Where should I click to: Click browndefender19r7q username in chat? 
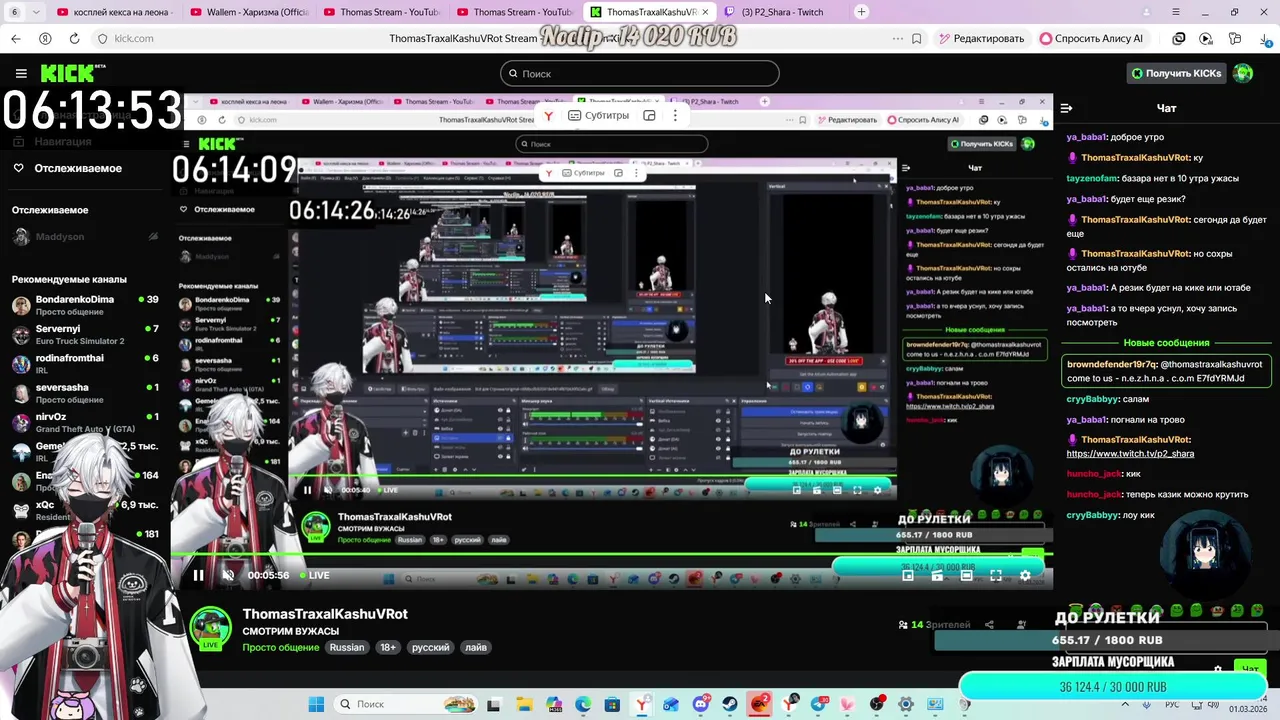tap(1111, 365)
